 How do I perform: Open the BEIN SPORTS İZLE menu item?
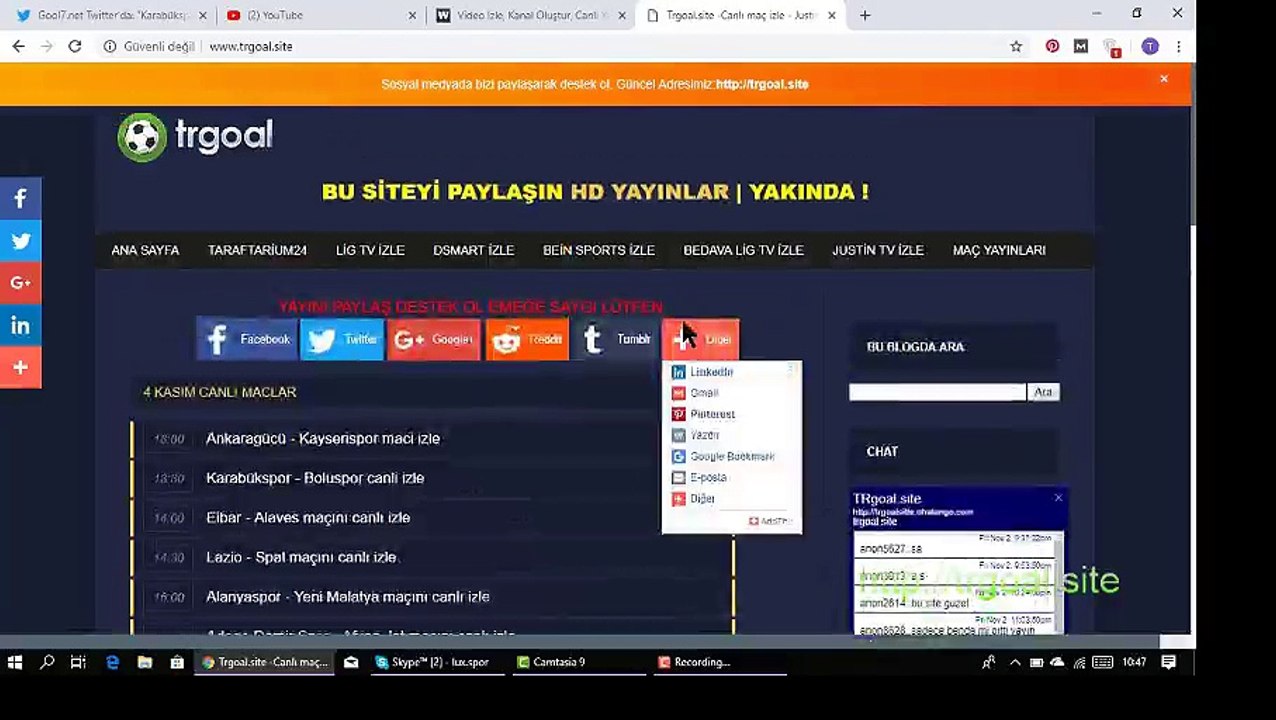[x=599, y=250]
